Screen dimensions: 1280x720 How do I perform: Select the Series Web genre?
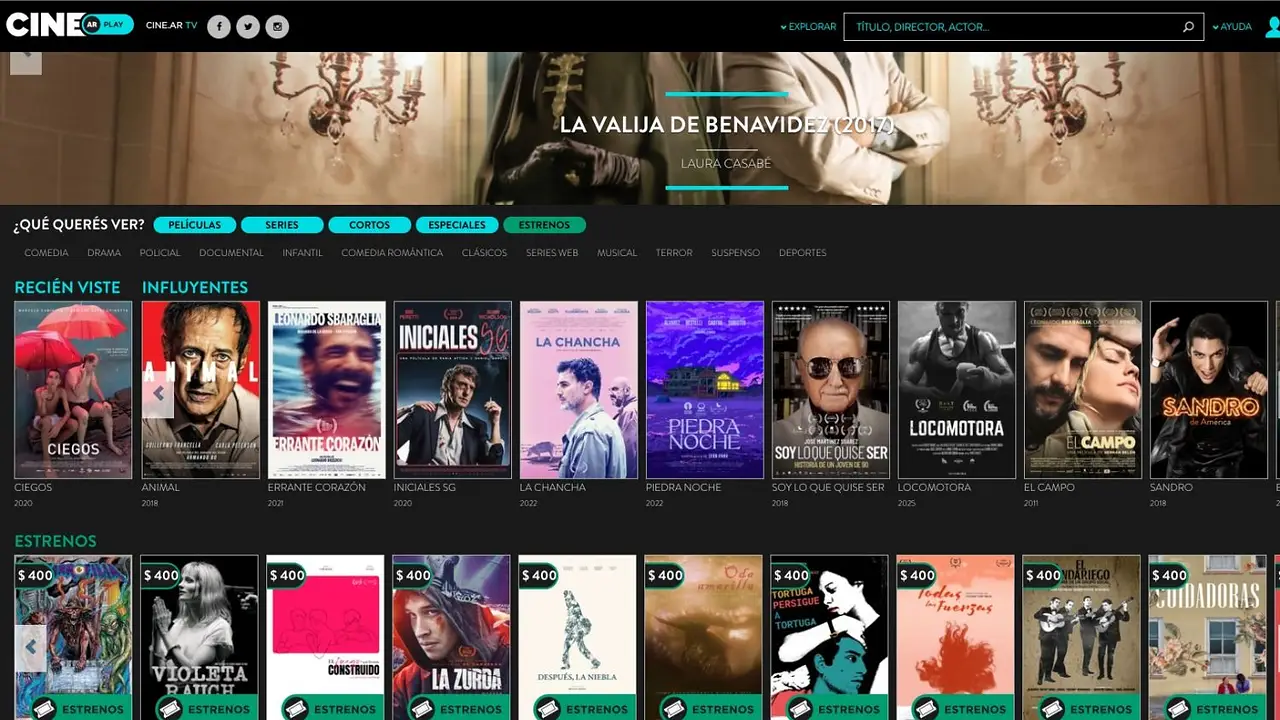pos(552,253)
